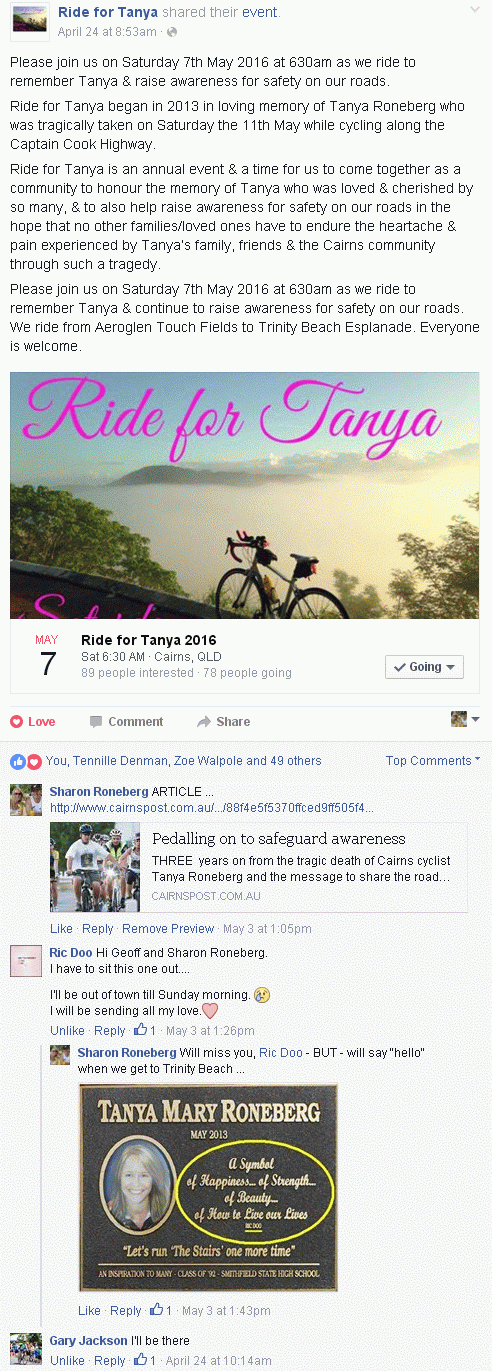Screen dimensions: 492x1371
Task: Open the cairnspost.com.au article URL link
Action: click(x=212, y=807)
